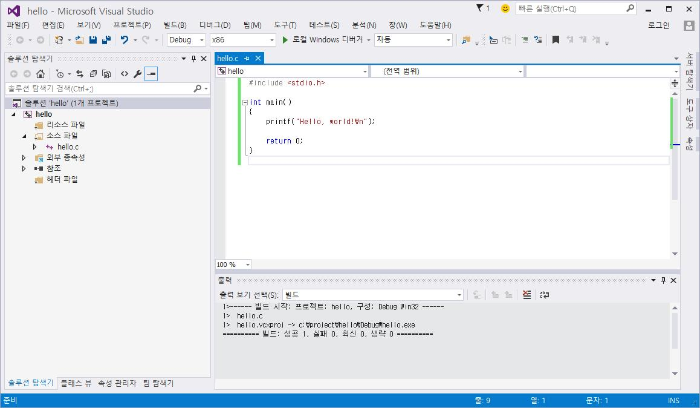The image size is (700, 408).
Task: Click the Open File folder icon
Action: click(x=79, y=40)
